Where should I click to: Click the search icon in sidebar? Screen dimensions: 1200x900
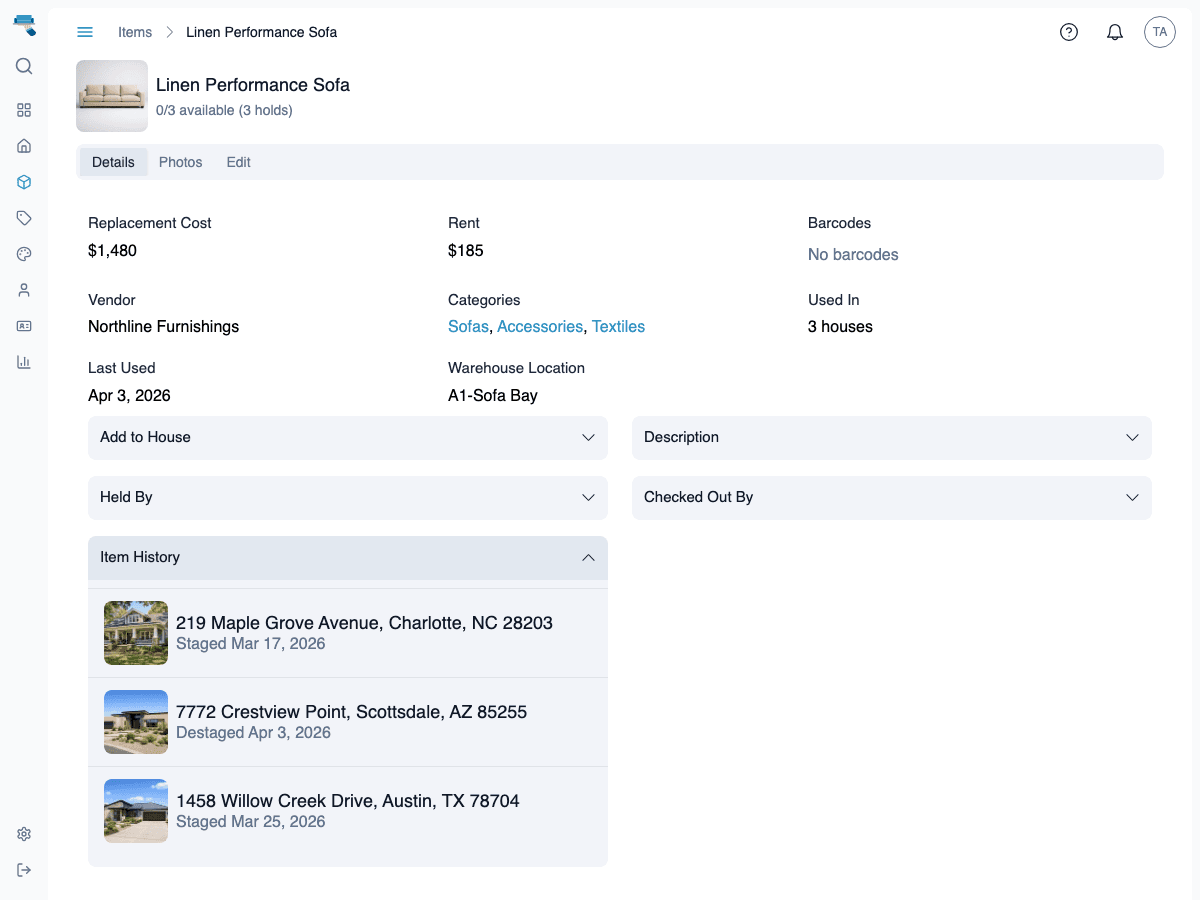coord(24,66)
